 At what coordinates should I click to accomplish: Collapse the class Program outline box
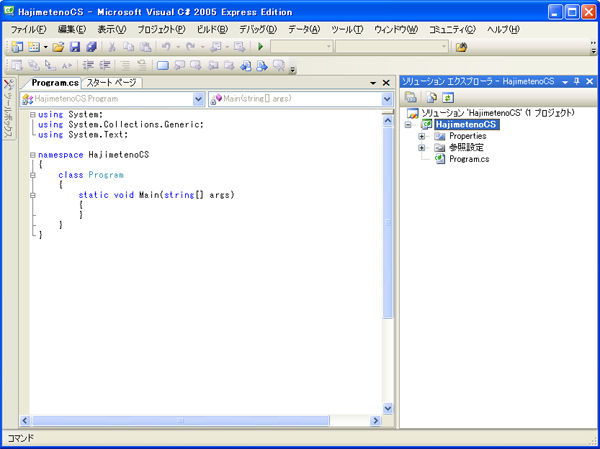click(33, 175)
